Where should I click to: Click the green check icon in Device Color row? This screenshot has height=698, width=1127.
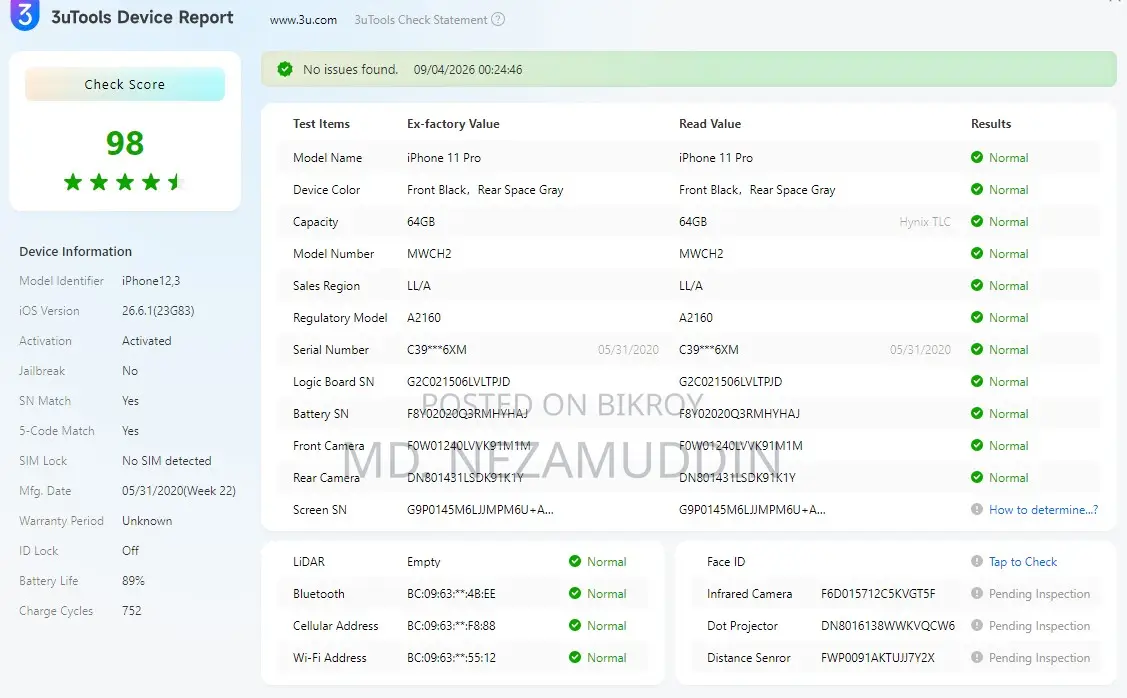(x=977, y=189)
